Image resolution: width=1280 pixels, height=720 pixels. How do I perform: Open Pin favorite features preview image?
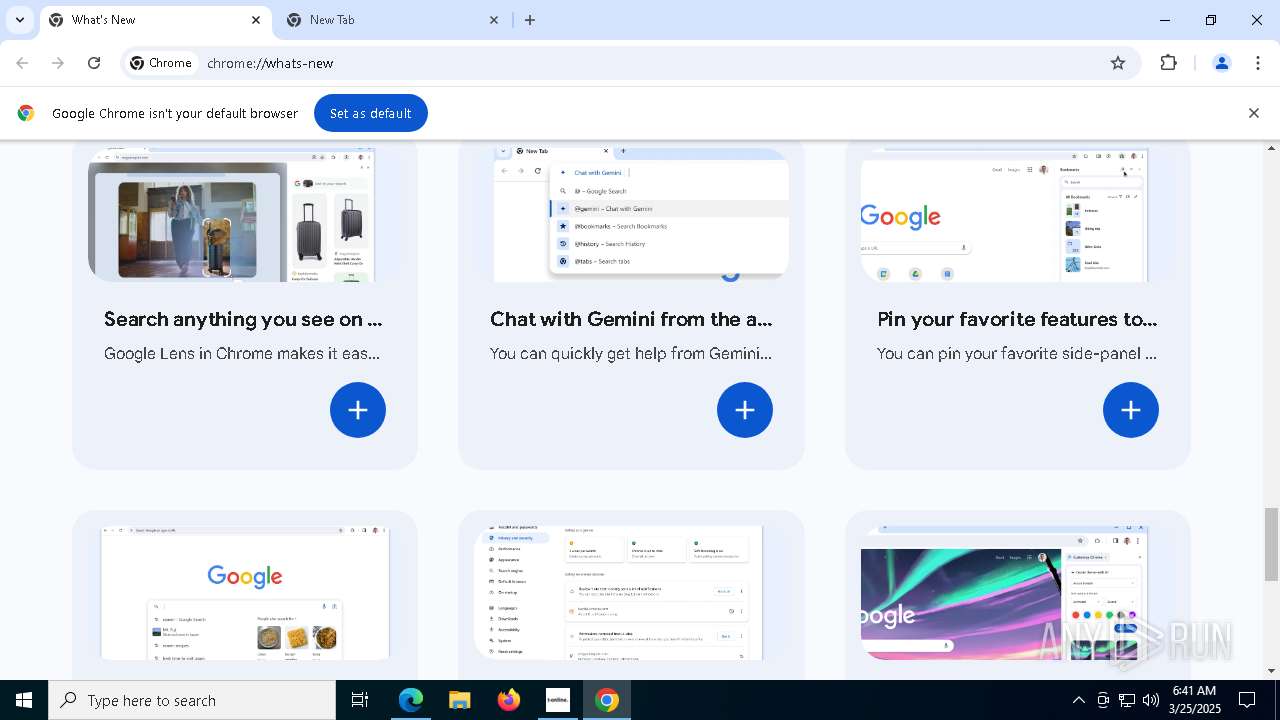click(x=1004, y=215)
